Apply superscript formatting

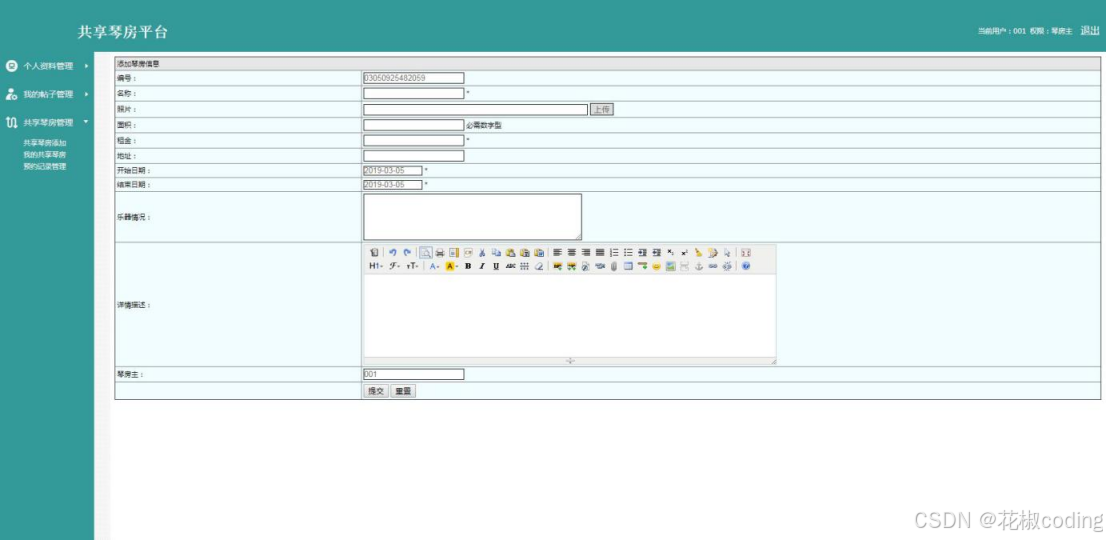[x=684, y=253]
